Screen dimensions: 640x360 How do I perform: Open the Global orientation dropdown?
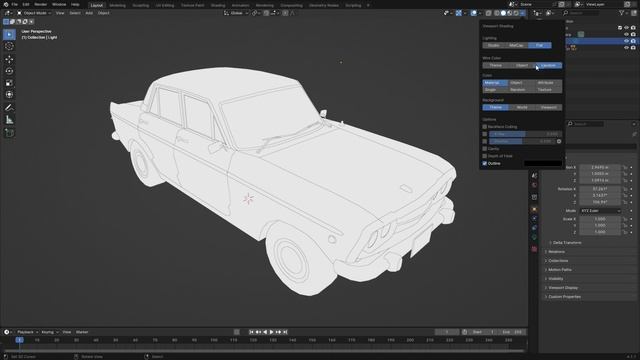[236, 13]
